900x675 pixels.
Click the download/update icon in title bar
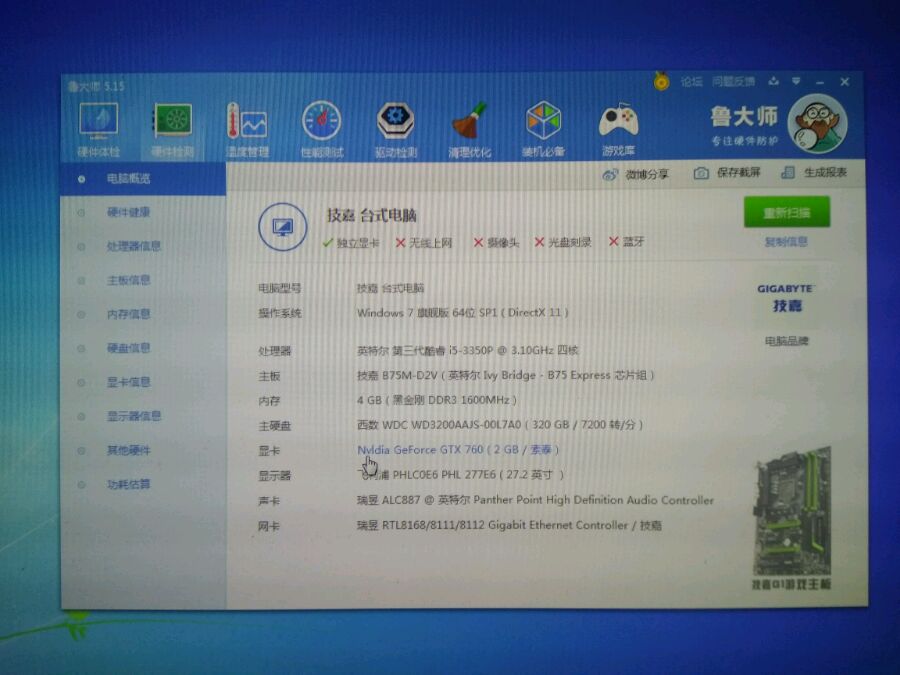coord(774,81)
